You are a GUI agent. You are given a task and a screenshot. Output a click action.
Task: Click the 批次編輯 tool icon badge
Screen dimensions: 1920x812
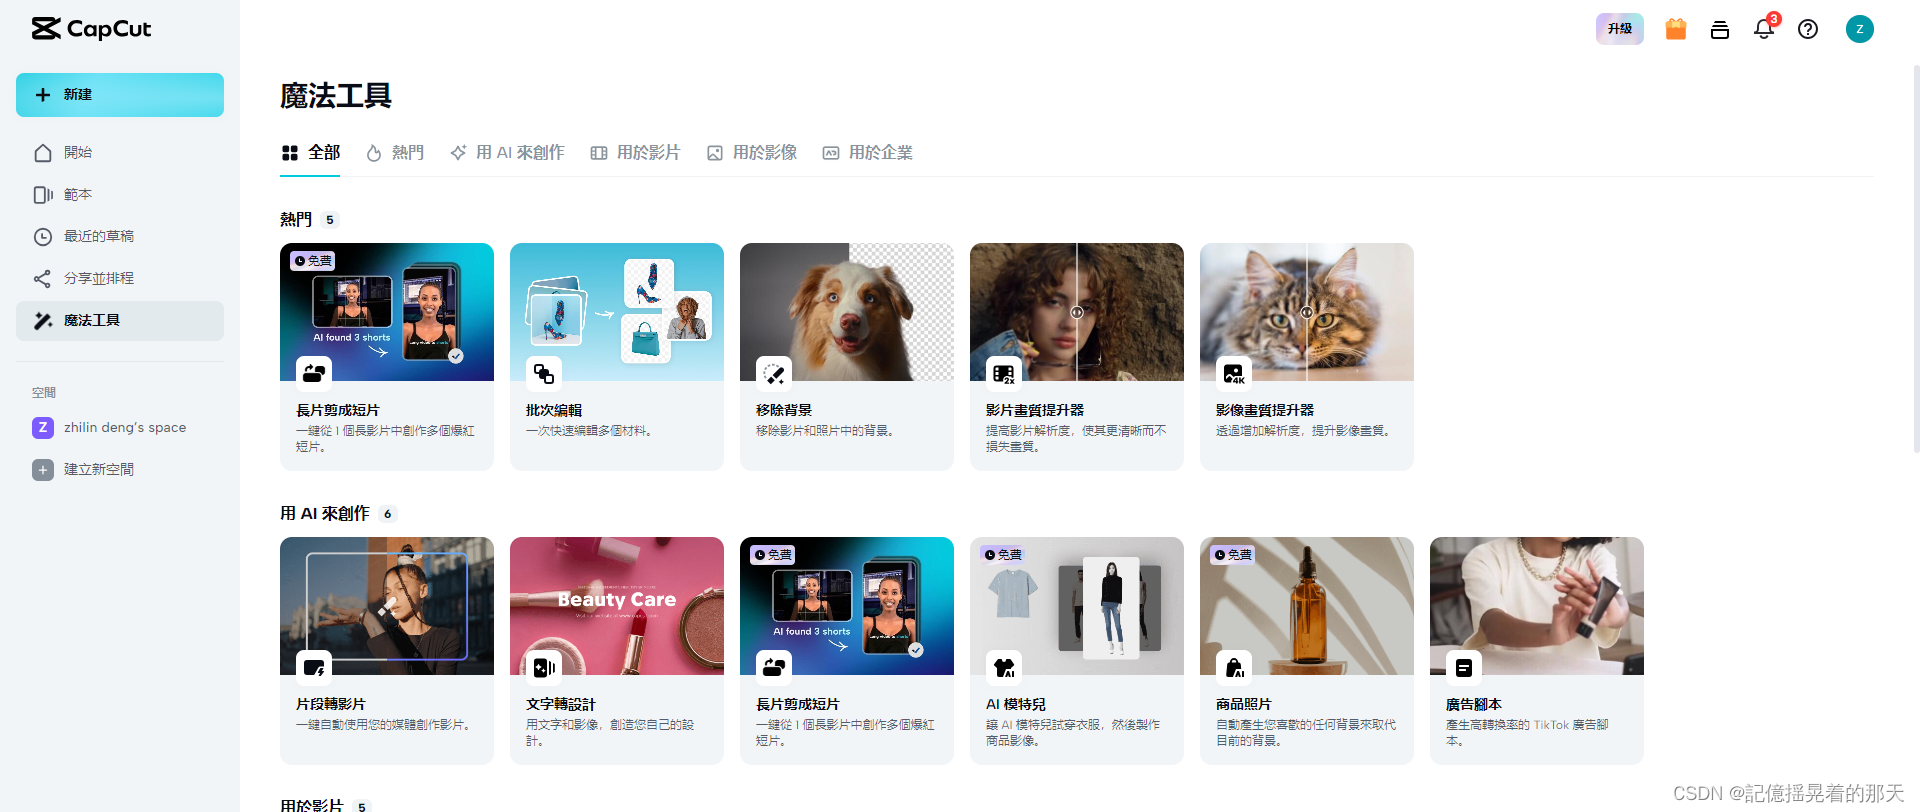pyautogui.click(x=544, y=374)
